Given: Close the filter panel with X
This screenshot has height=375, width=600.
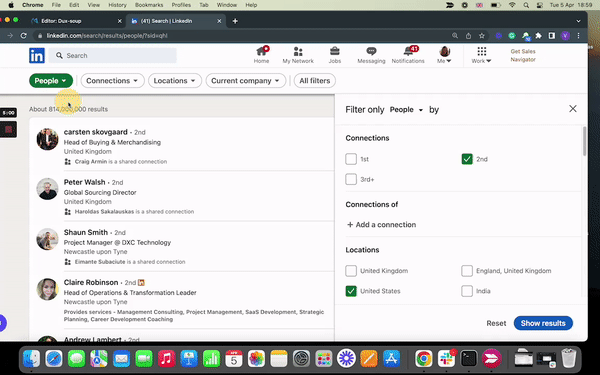Looking at the screenshot, I should coord(573,109).
